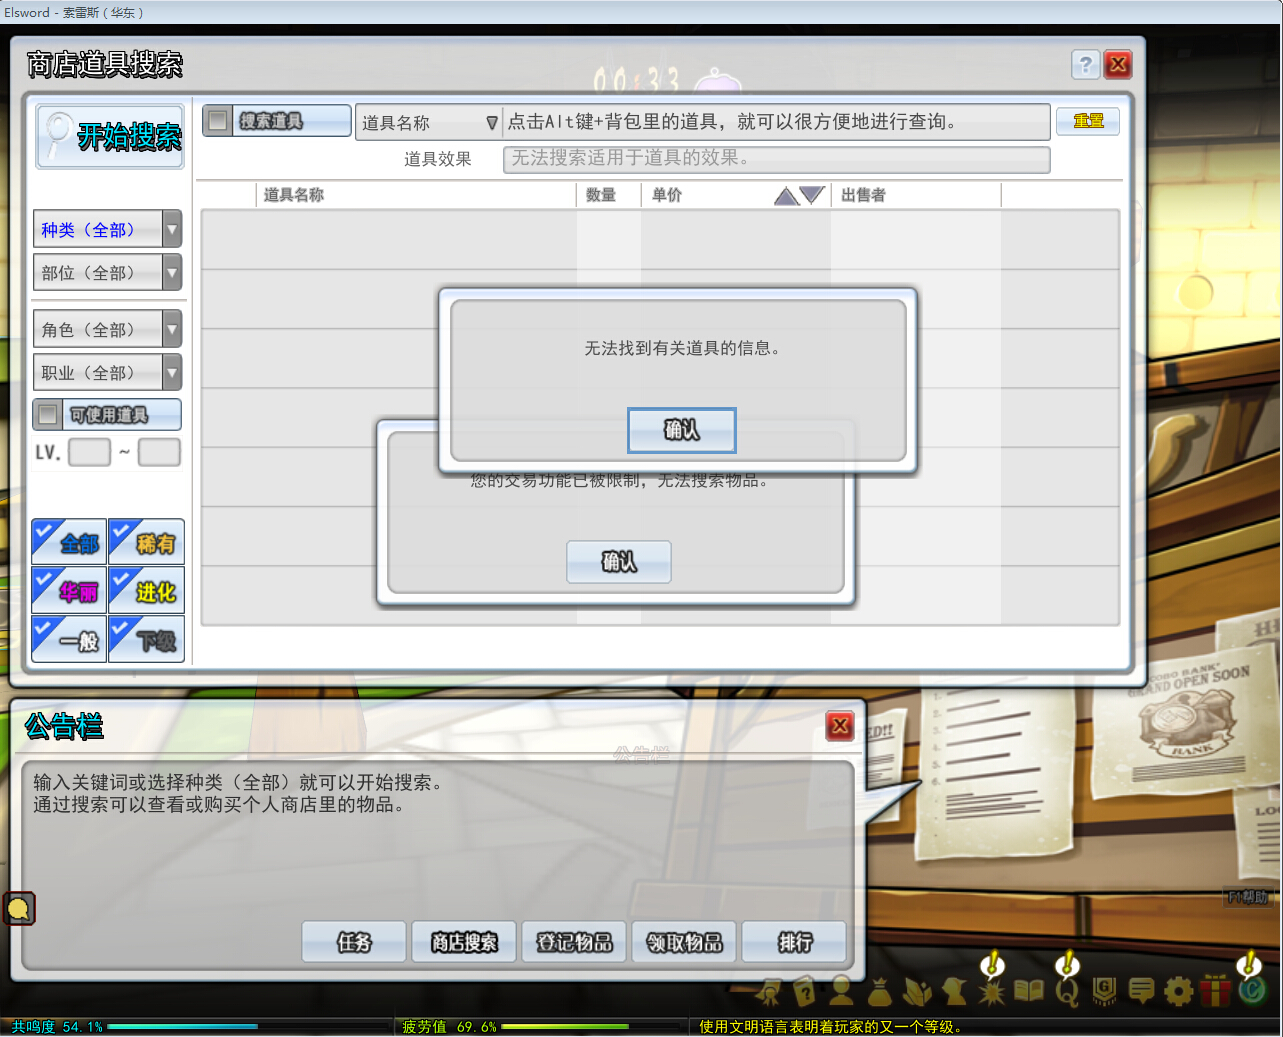
Task: Confirm the 交易功能已被限制 dialog
Action: [x=619, y=562]
